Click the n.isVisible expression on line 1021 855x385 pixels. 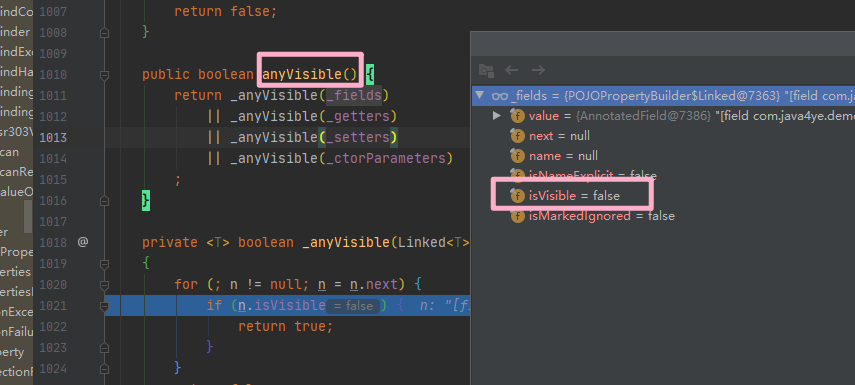282,305
